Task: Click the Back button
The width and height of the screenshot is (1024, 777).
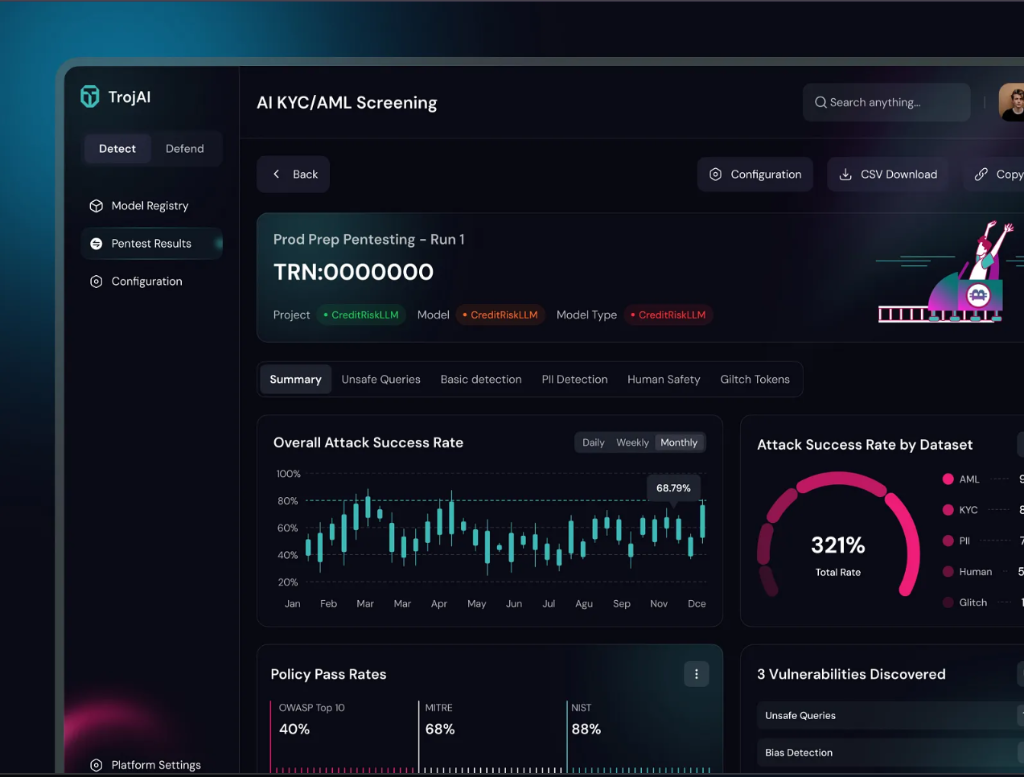Action: coord(293,174)
